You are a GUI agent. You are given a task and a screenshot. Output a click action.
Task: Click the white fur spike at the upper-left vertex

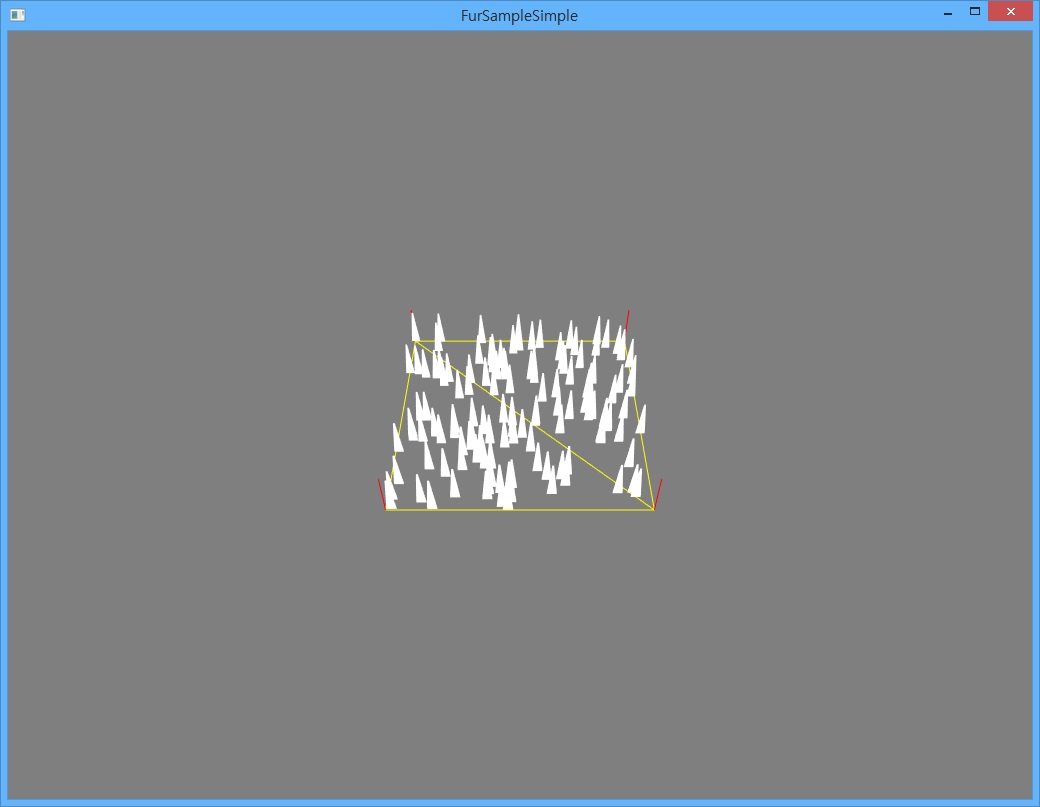[415, 327]
